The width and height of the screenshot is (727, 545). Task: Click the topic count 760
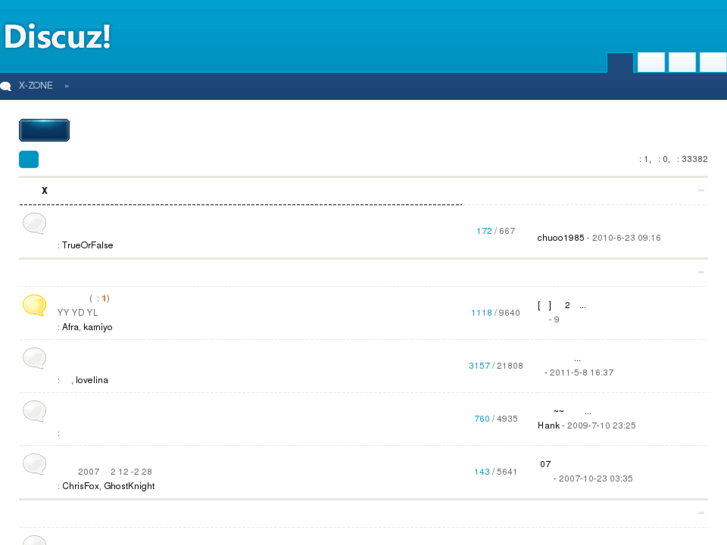click(482, 419)
